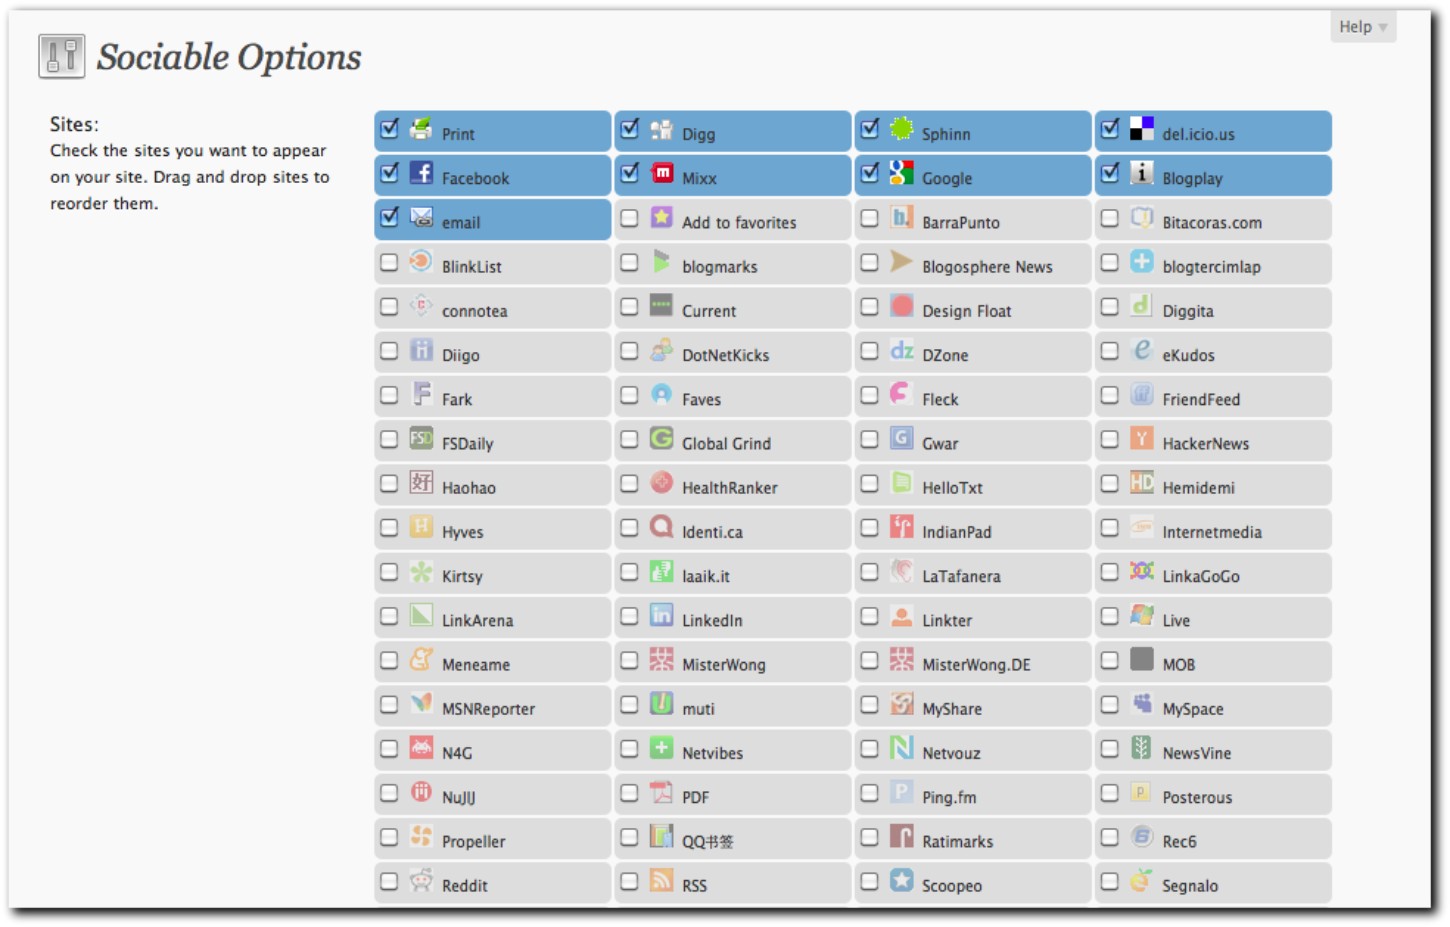Screen dimensions: 1450x927
Task: Check the NewsVine checkbox
Action: 1109,748
